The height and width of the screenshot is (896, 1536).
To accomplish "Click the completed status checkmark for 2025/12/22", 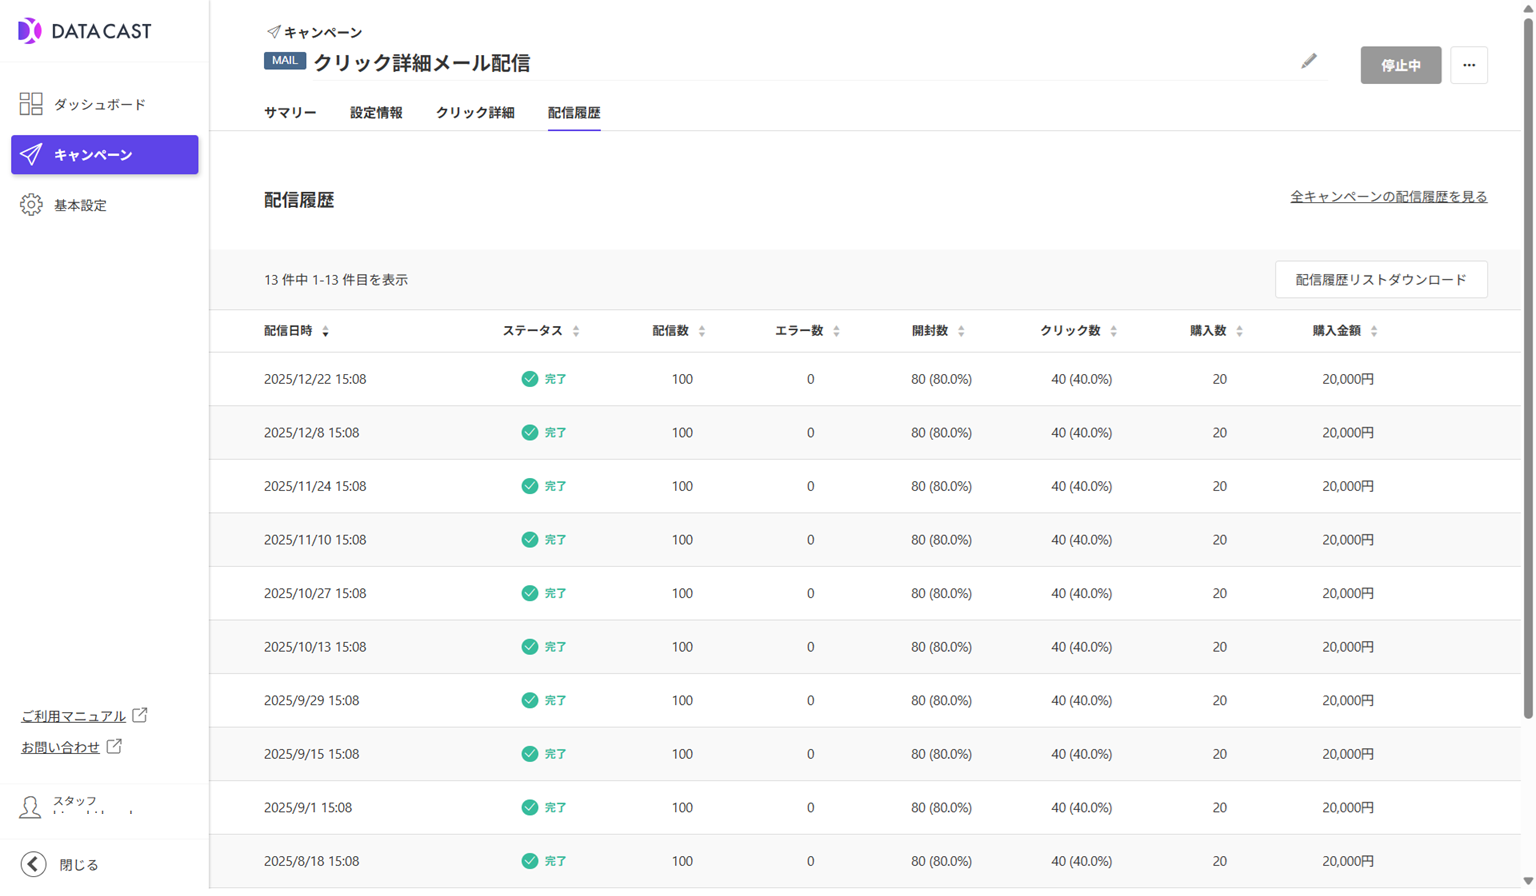I will pos(530,379).
